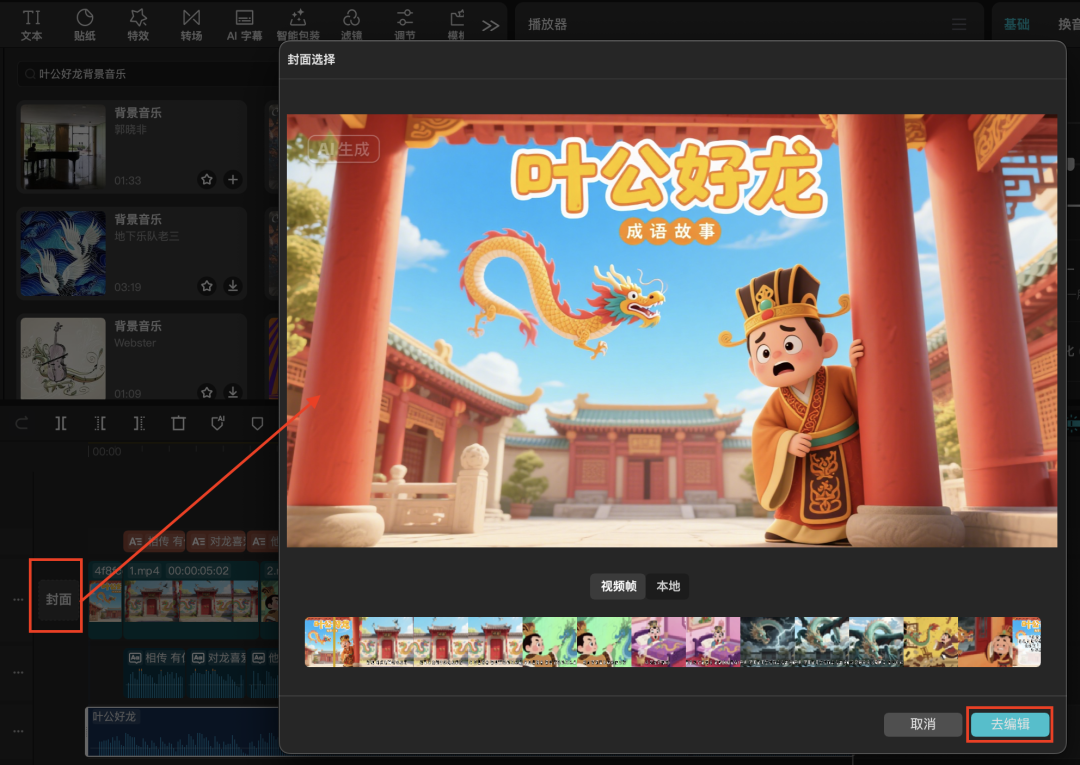Star 地下乐队老三's 背景音乐 as favorite
The height and width of the screenshot is (765, 1080).
click(207, 286)
